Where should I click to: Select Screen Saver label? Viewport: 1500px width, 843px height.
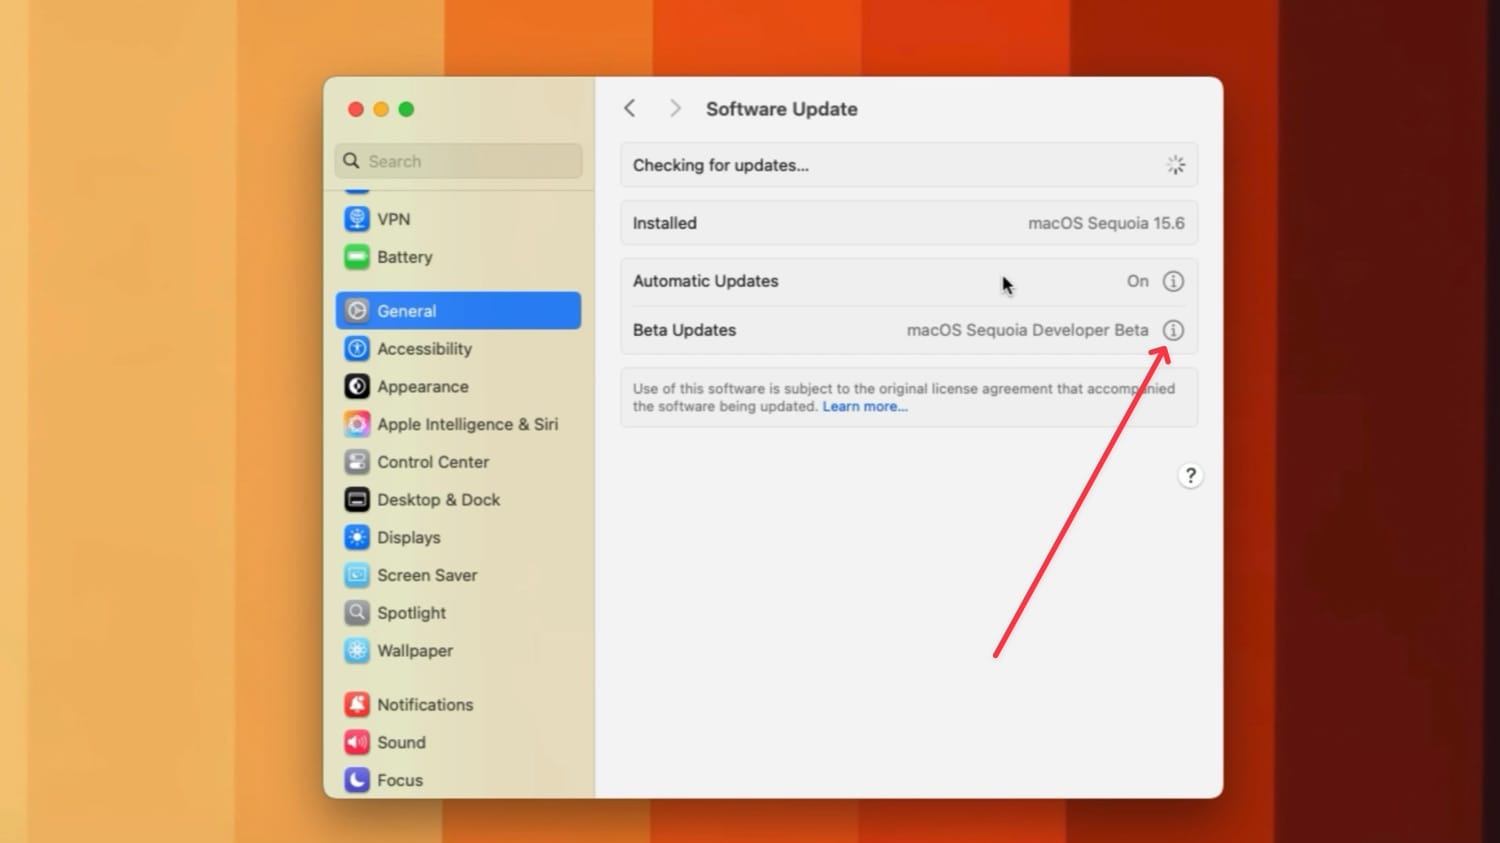coord(427,575)
